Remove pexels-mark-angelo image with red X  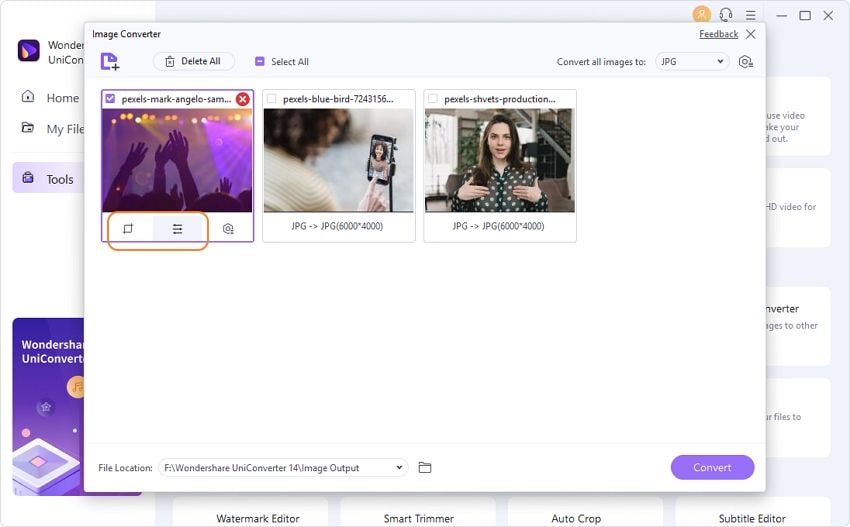point(243,99)
